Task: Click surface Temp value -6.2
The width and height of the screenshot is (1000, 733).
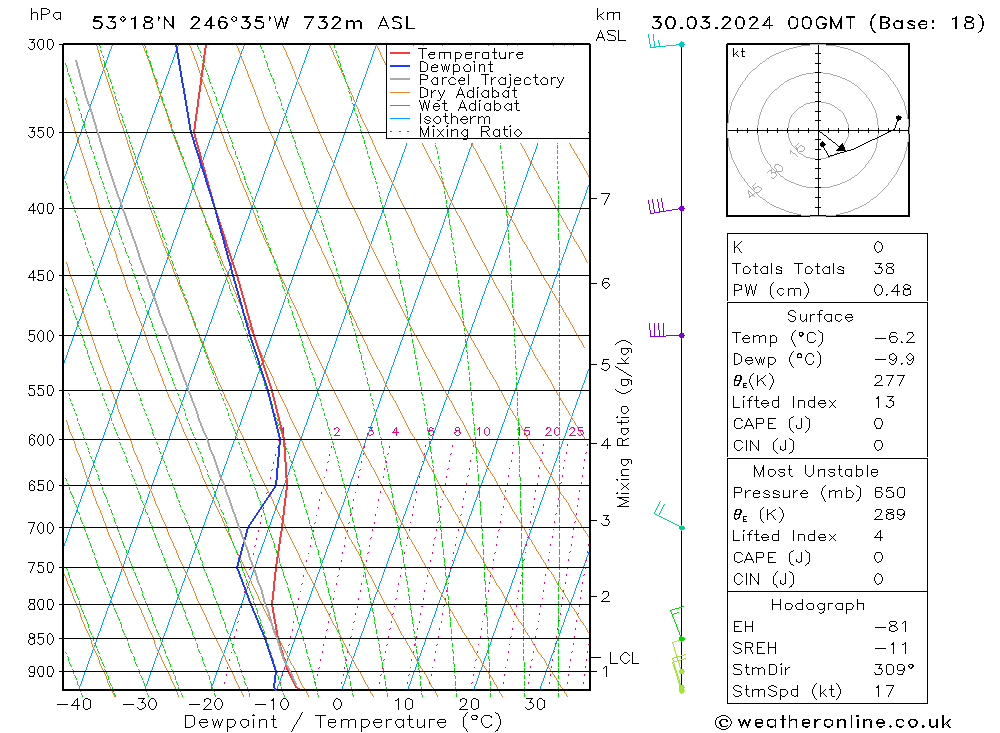Action: point(895,337)
